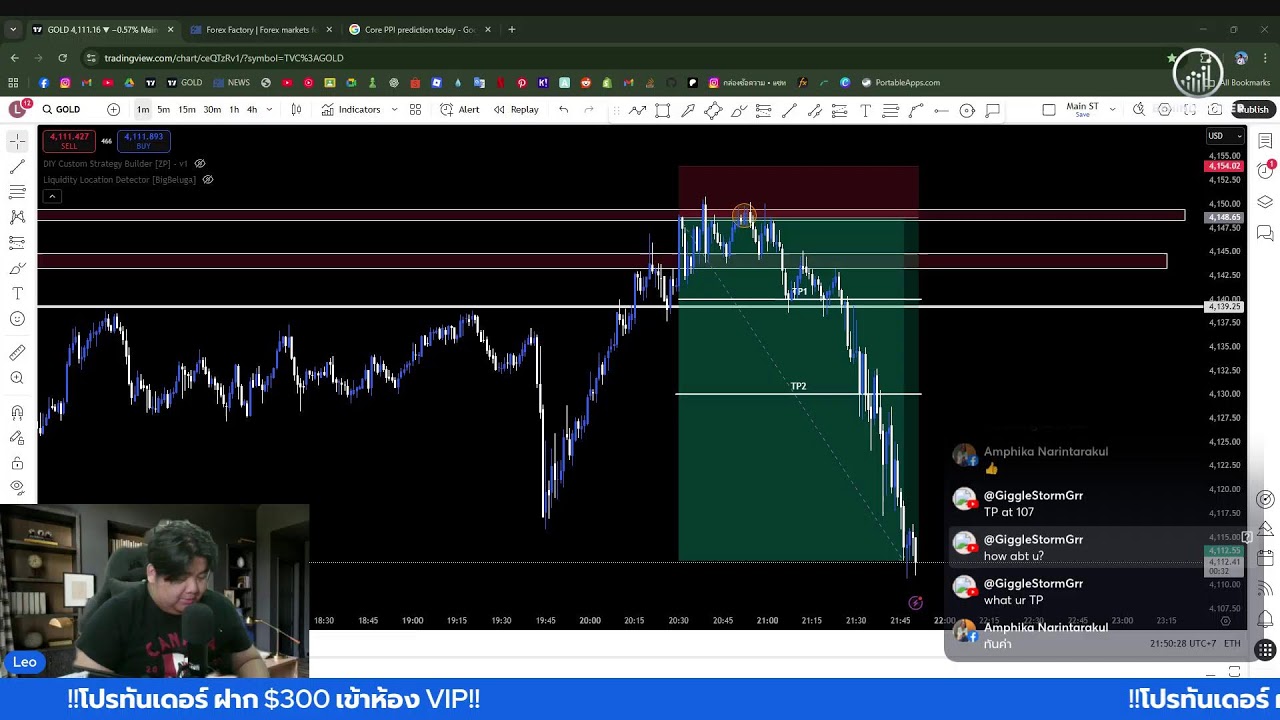The height and width of the screenshot is (720, 1280).
Task: Open a new browser tab
Action: [511, 29]
